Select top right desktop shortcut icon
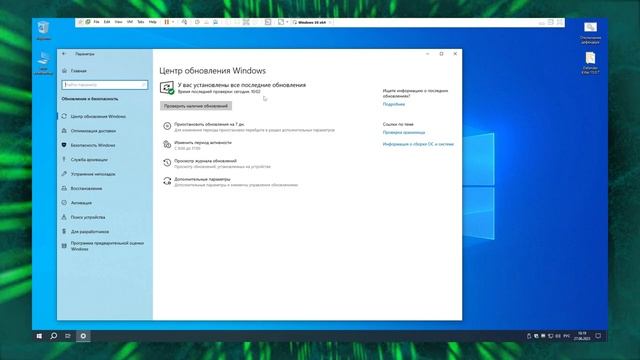640x360 pixels. tap(590, 33)
